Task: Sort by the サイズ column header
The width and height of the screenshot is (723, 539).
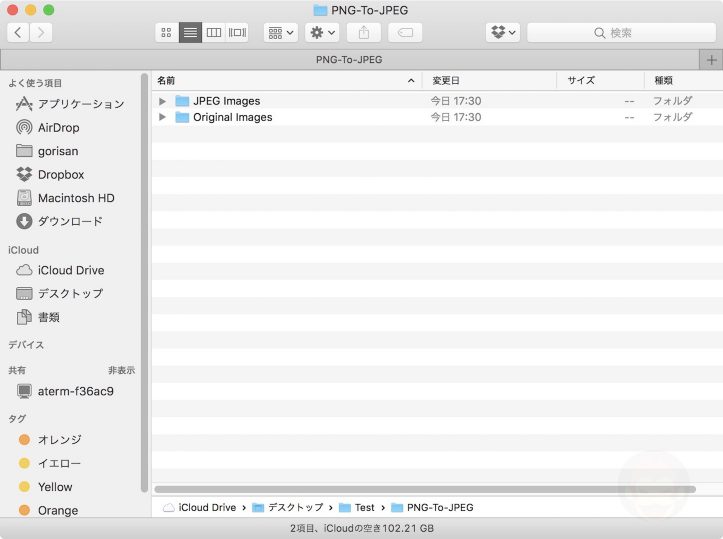Action: 600,81
